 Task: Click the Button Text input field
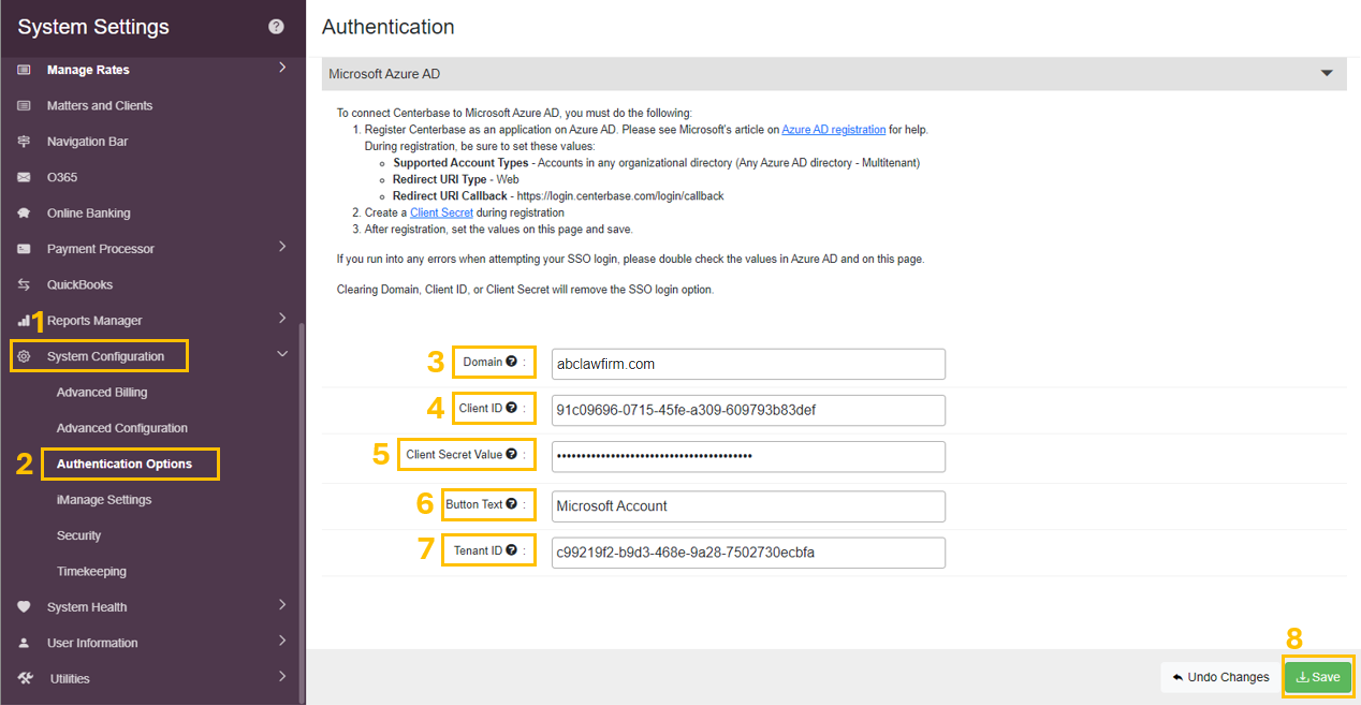click(x=748, y=506)
